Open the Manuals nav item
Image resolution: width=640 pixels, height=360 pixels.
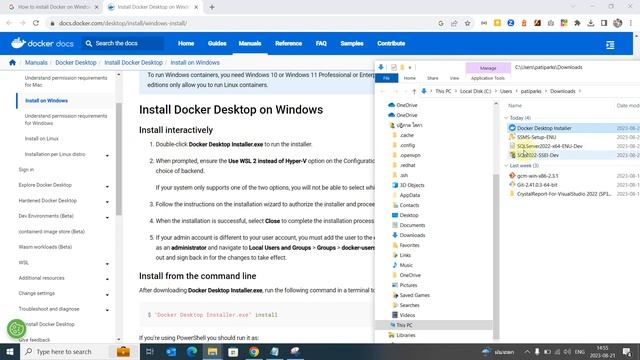click(x=250, y=43)
